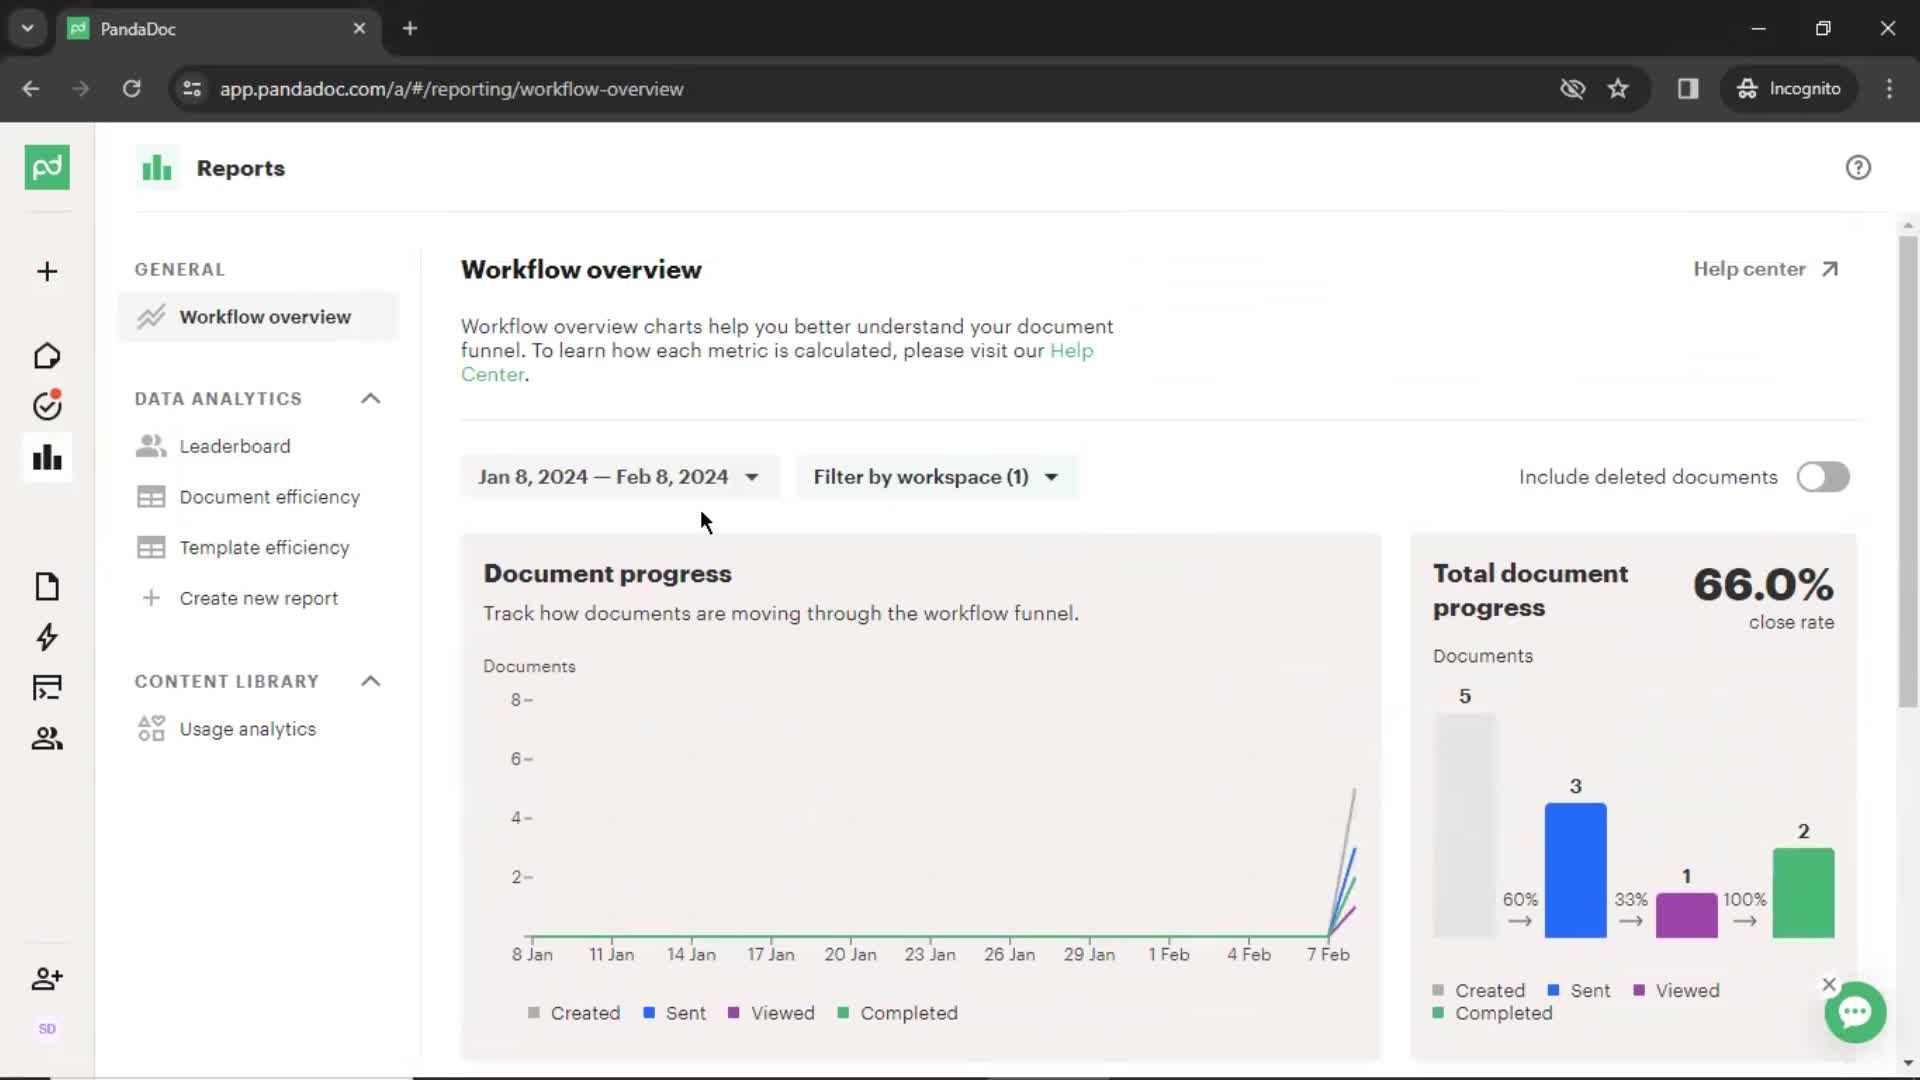
Task: Select the Workflow overview sidebar icon
Action: [x=149, y=316]
